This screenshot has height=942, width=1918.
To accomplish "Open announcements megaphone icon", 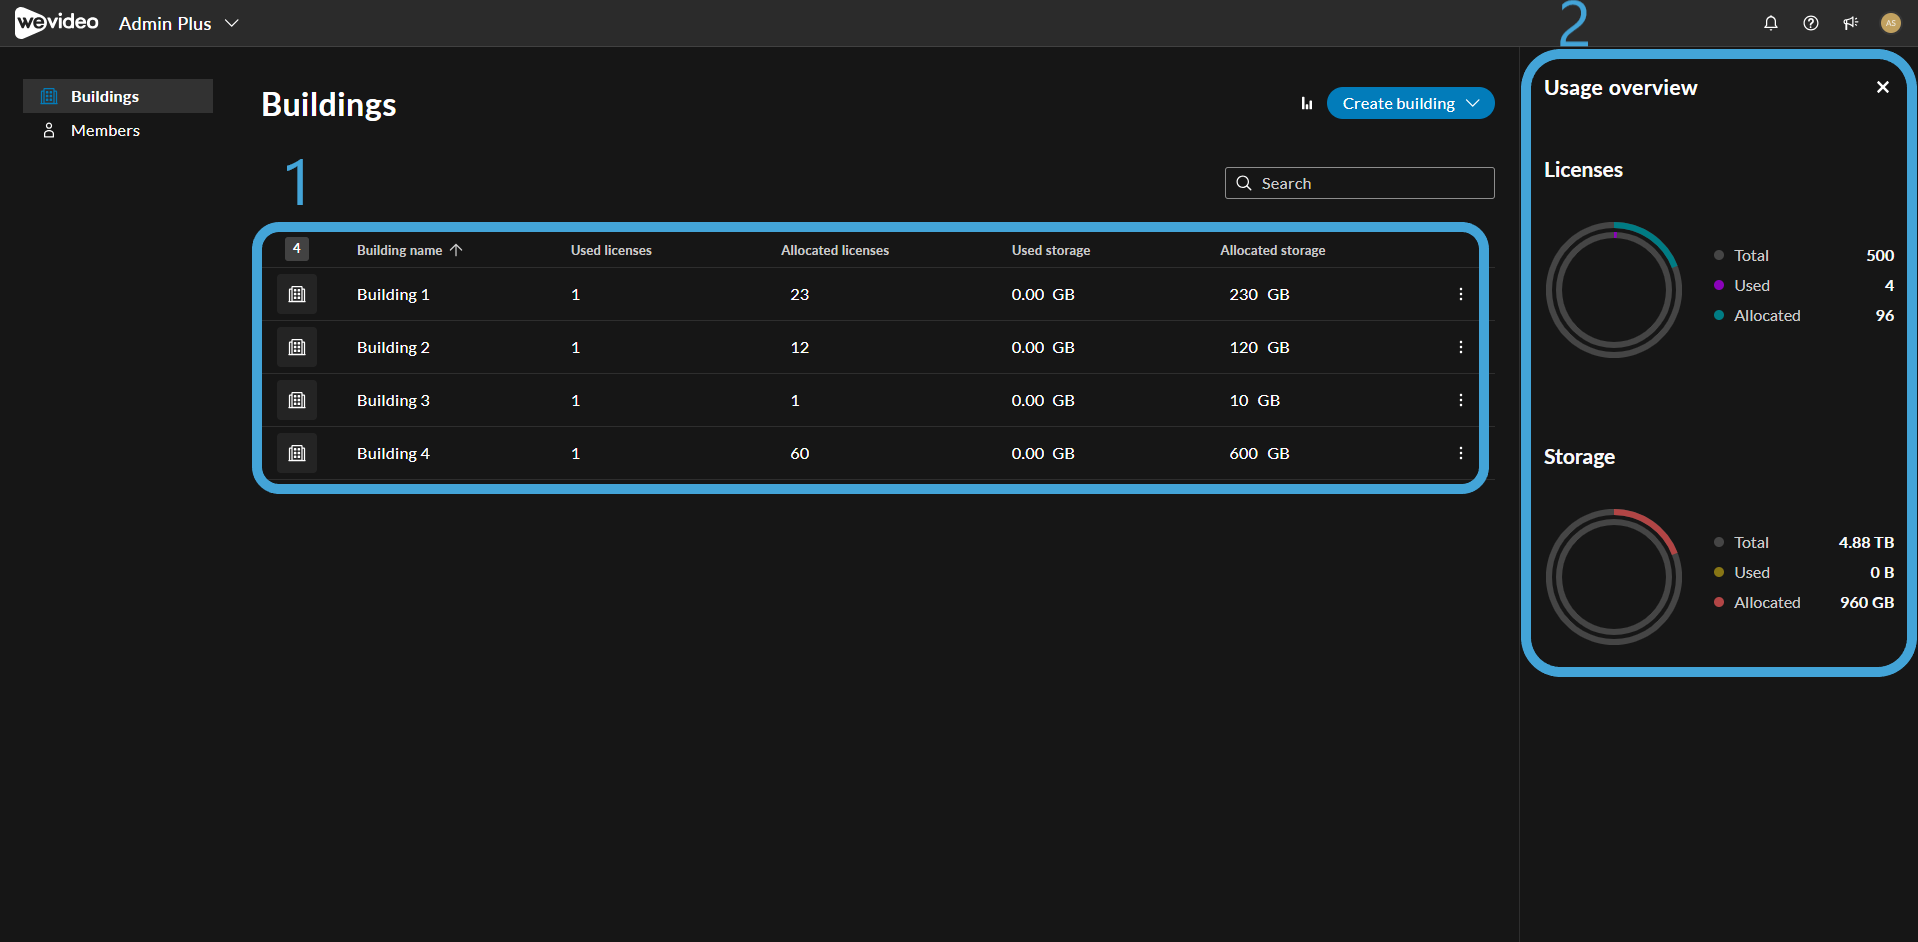I will (1850, 23).
